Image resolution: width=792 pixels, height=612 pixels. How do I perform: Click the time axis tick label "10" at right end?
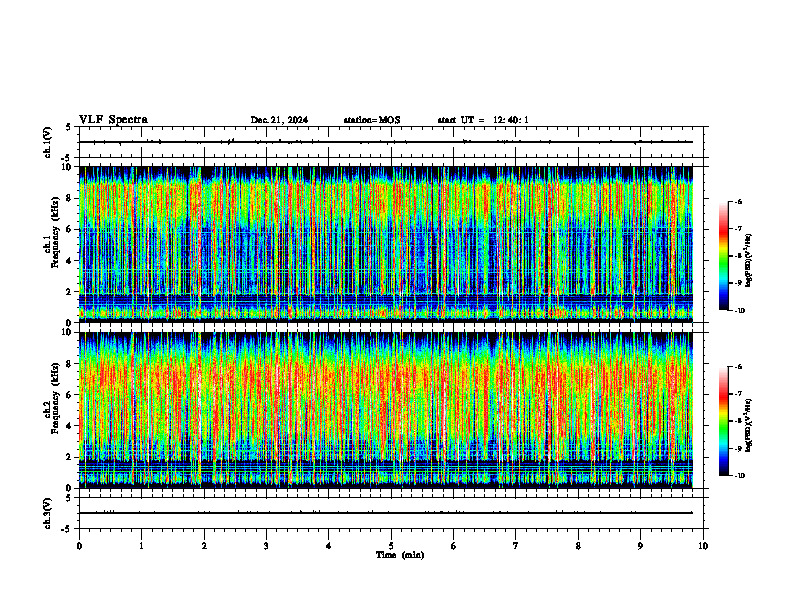click(x=703, y=546)
